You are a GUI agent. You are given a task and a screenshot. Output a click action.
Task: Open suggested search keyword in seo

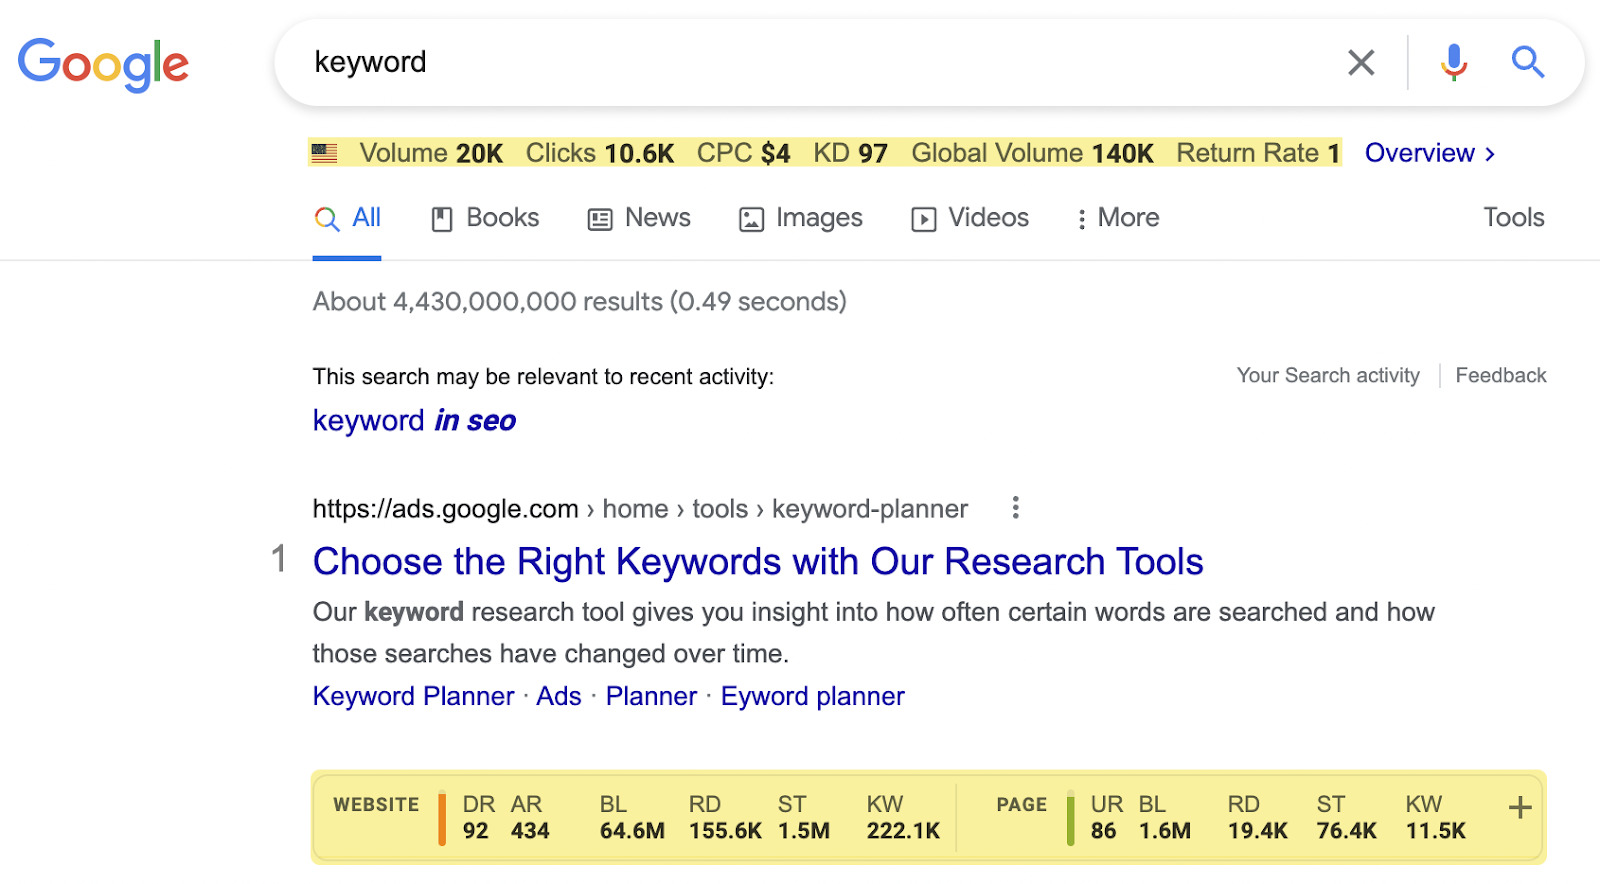[x=414, y=420]
